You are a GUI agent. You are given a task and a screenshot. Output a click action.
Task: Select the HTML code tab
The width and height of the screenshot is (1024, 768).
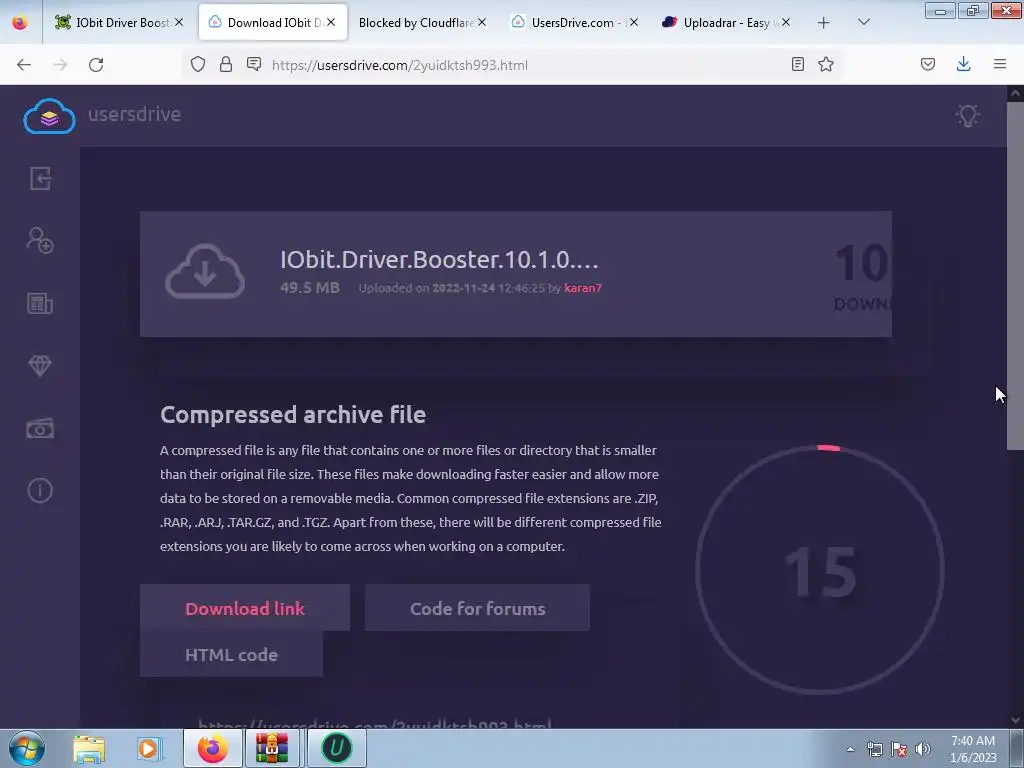231,654
